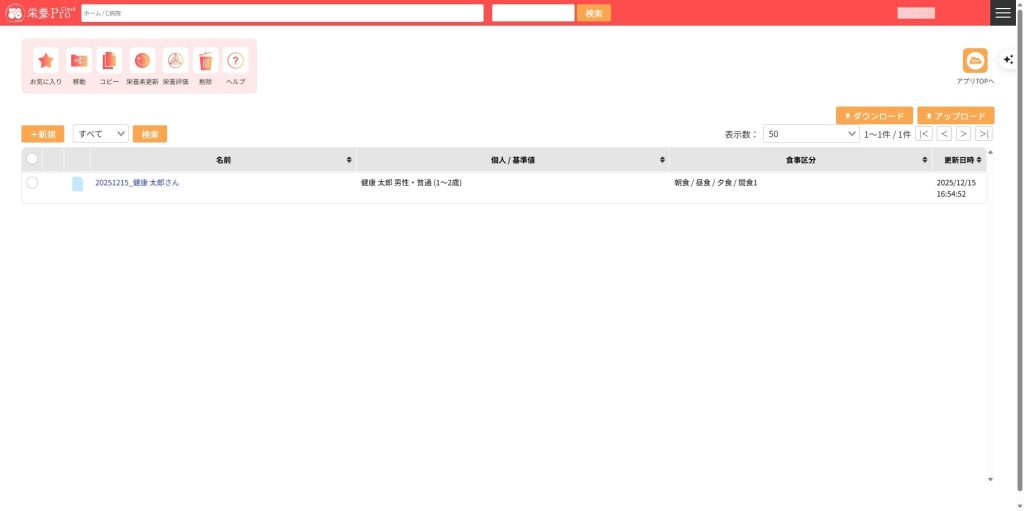Image resolution: width=1024 pixels, height=511 pixels.
Task: Click the コピー icon in toolbar
Action: pos(109,61)
